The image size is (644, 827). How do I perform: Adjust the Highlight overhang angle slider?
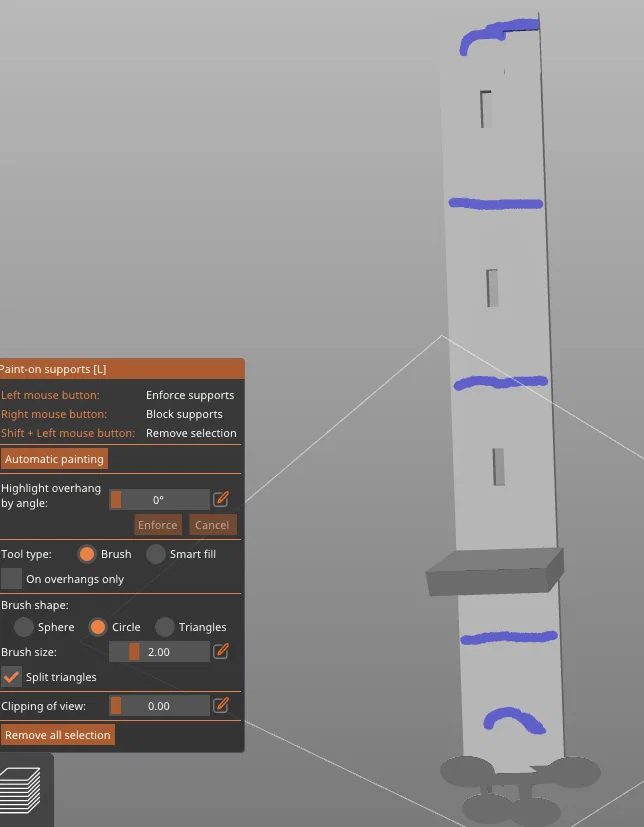coord(159,499)
